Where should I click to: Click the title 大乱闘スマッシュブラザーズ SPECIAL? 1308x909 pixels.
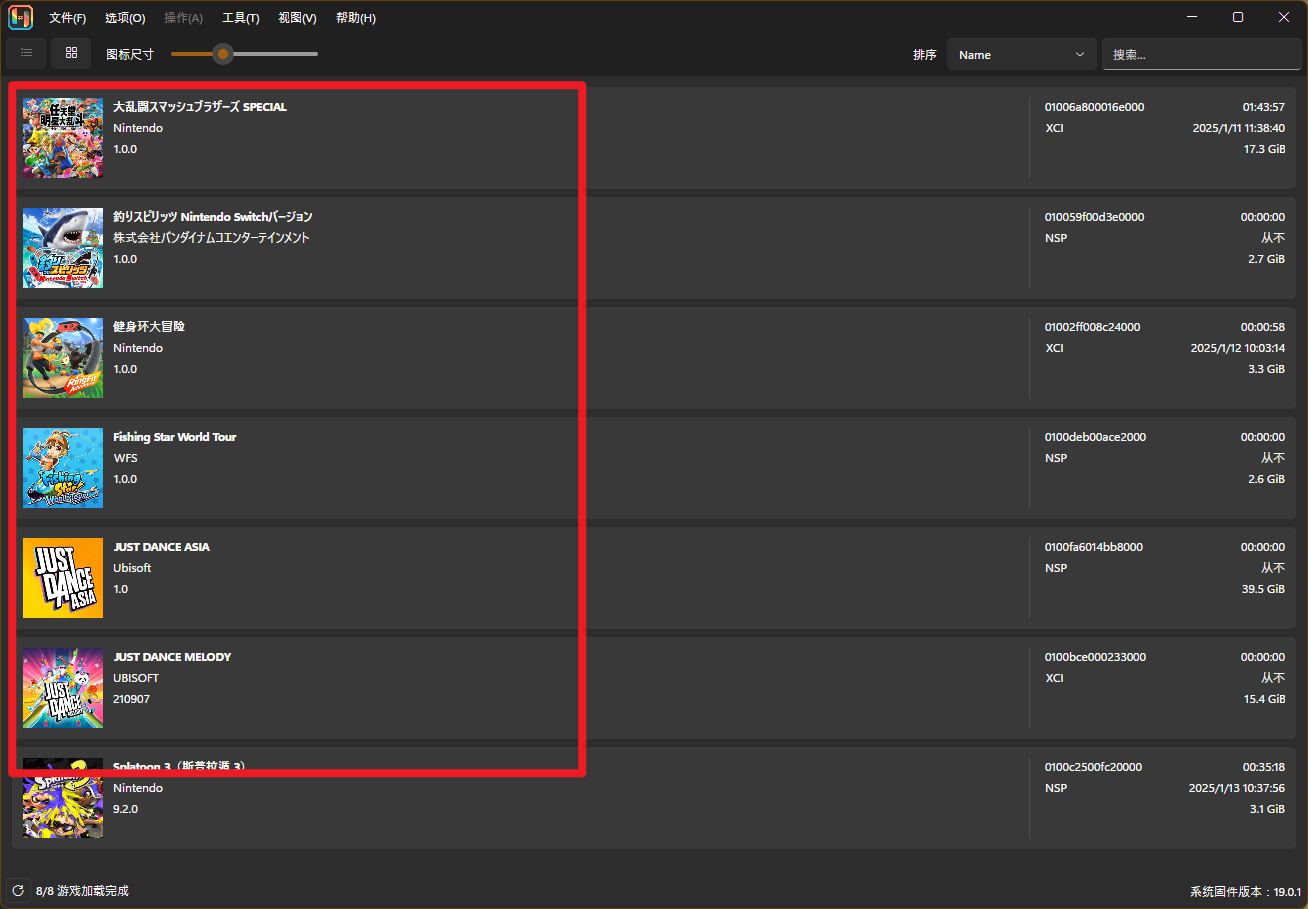[x=200, y=107]
